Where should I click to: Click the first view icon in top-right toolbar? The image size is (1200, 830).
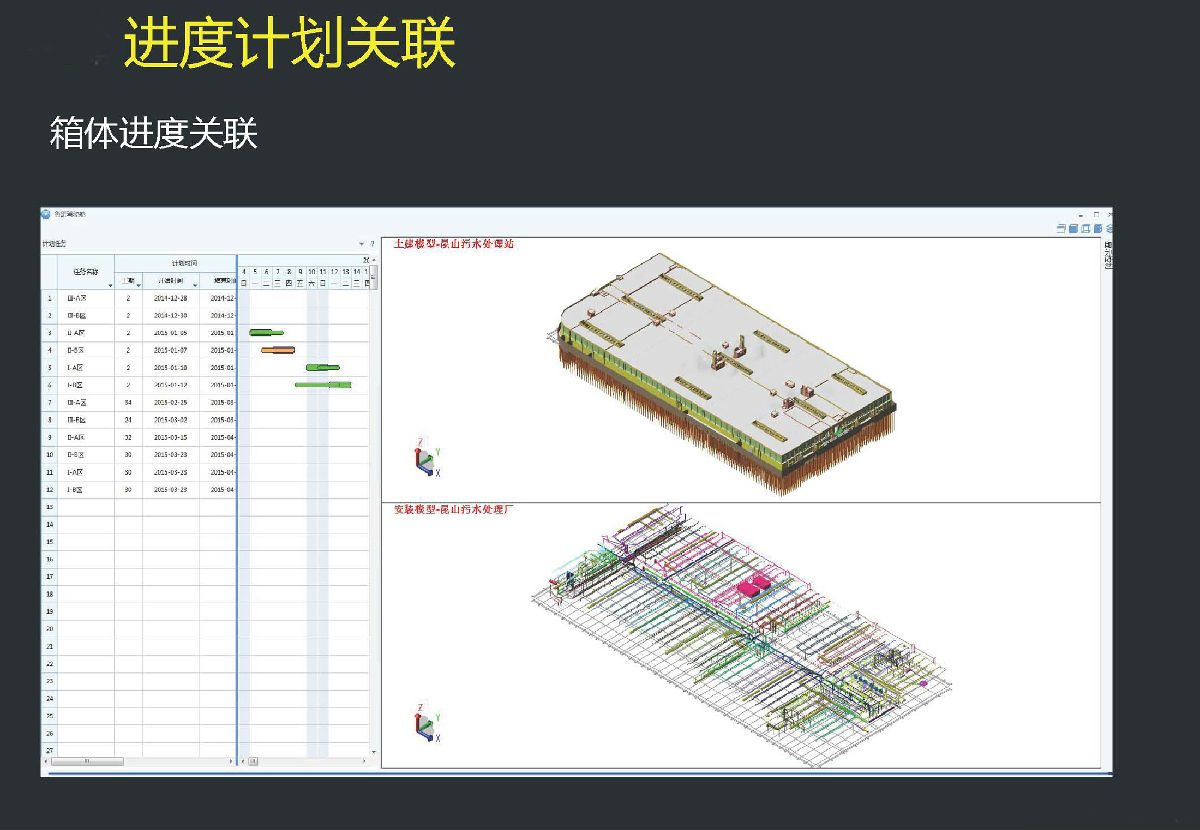click(1060, 228)
